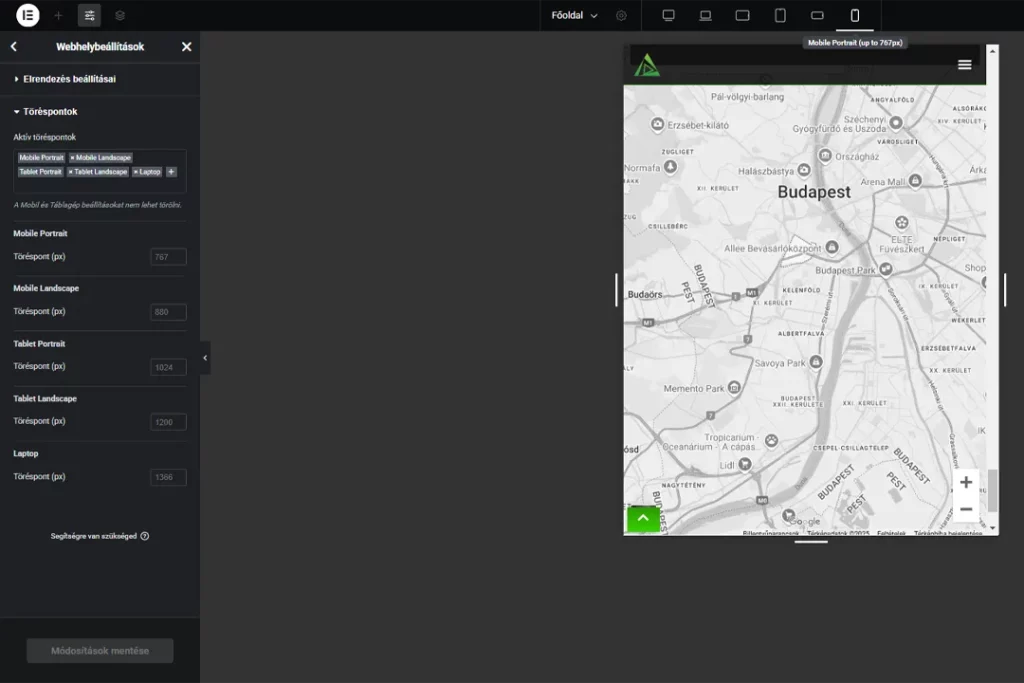Focus Mobile Portrait breakpoint value field

click(168, 257)
